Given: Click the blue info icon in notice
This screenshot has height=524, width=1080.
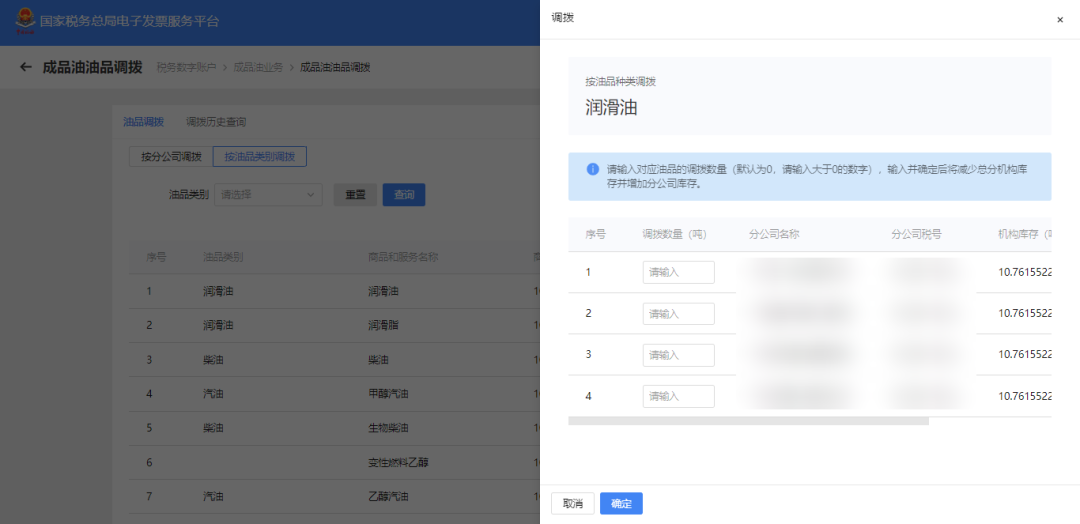Looking at the screenshot, I should pyautogui.click(x=593, y=169).
